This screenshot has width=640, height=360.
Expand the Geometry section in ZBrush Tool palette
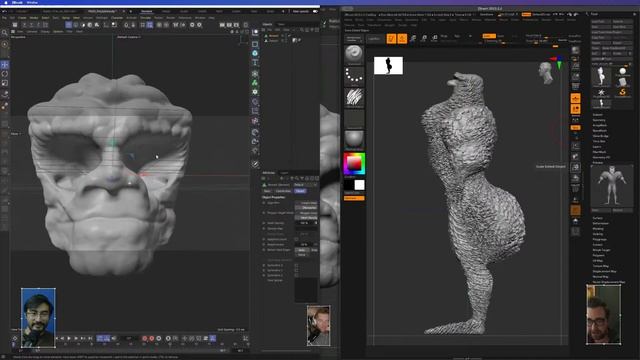coord(599,120)
